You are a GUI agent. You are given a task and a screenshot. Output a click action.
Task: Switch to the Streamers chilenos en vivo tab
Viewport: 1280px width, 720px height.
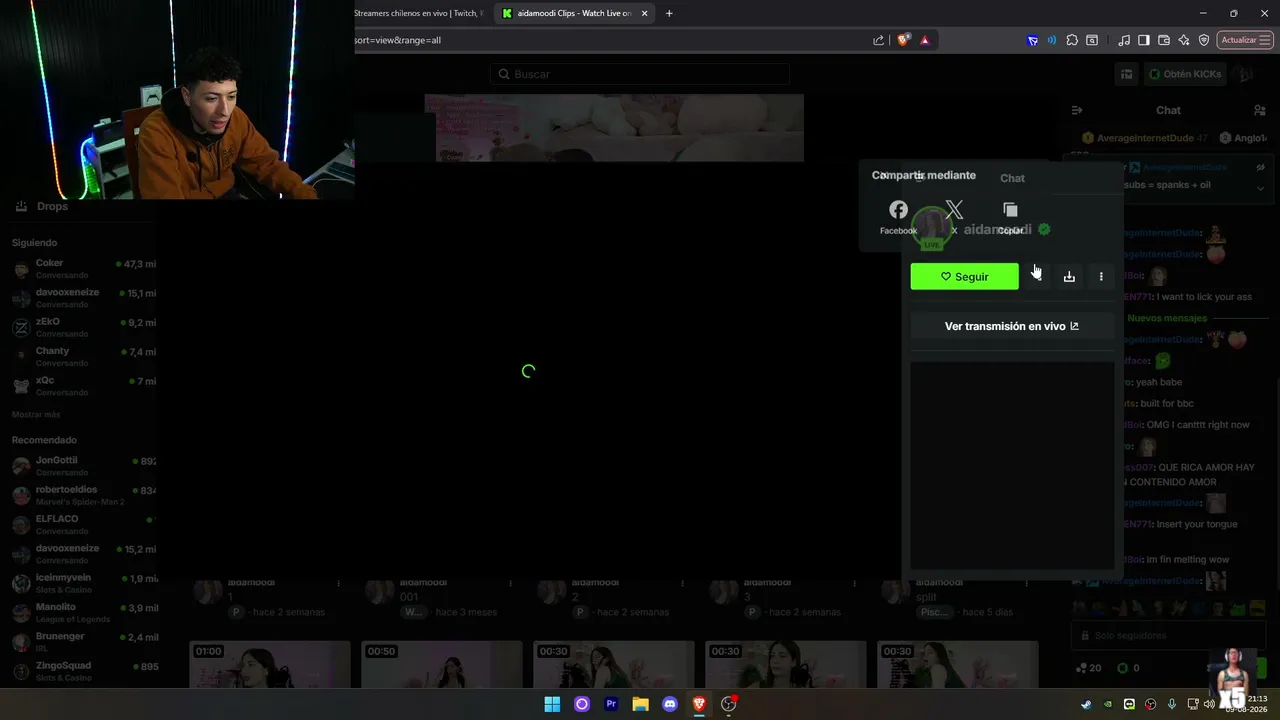pos(420,13)
